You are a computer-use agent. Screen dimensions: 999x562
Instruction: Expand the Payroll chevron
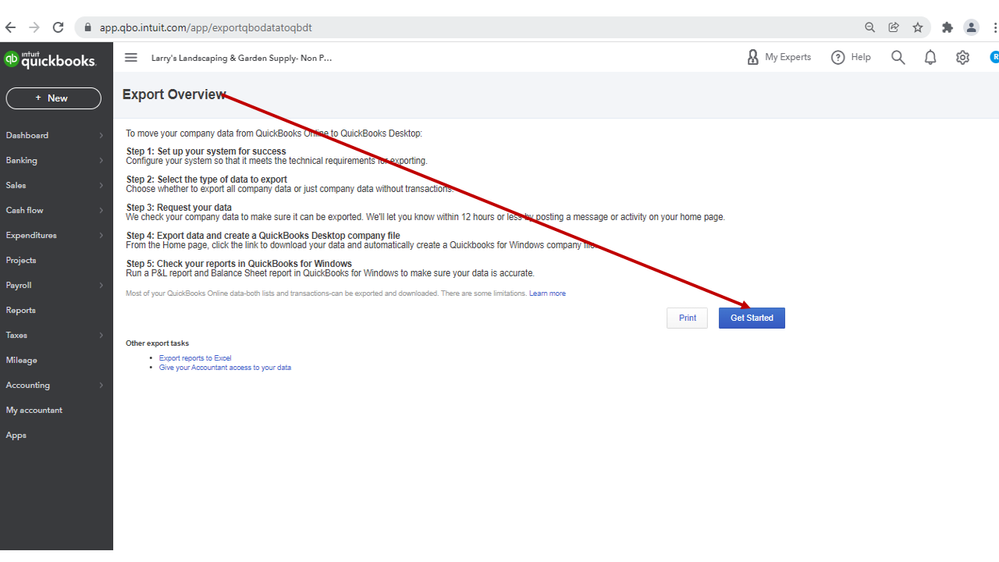[x=101, y=285]
